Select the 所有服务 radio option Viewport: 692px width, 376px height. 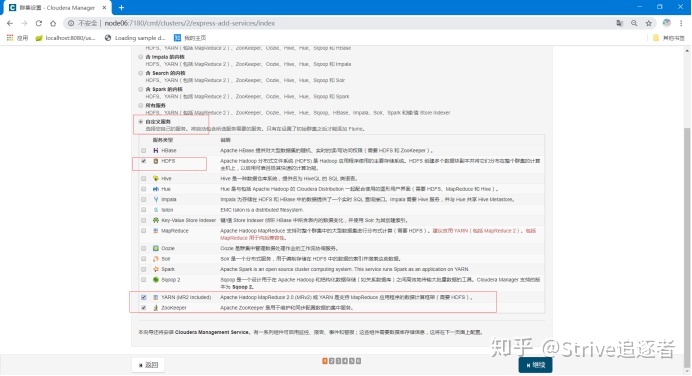point(140,105)
